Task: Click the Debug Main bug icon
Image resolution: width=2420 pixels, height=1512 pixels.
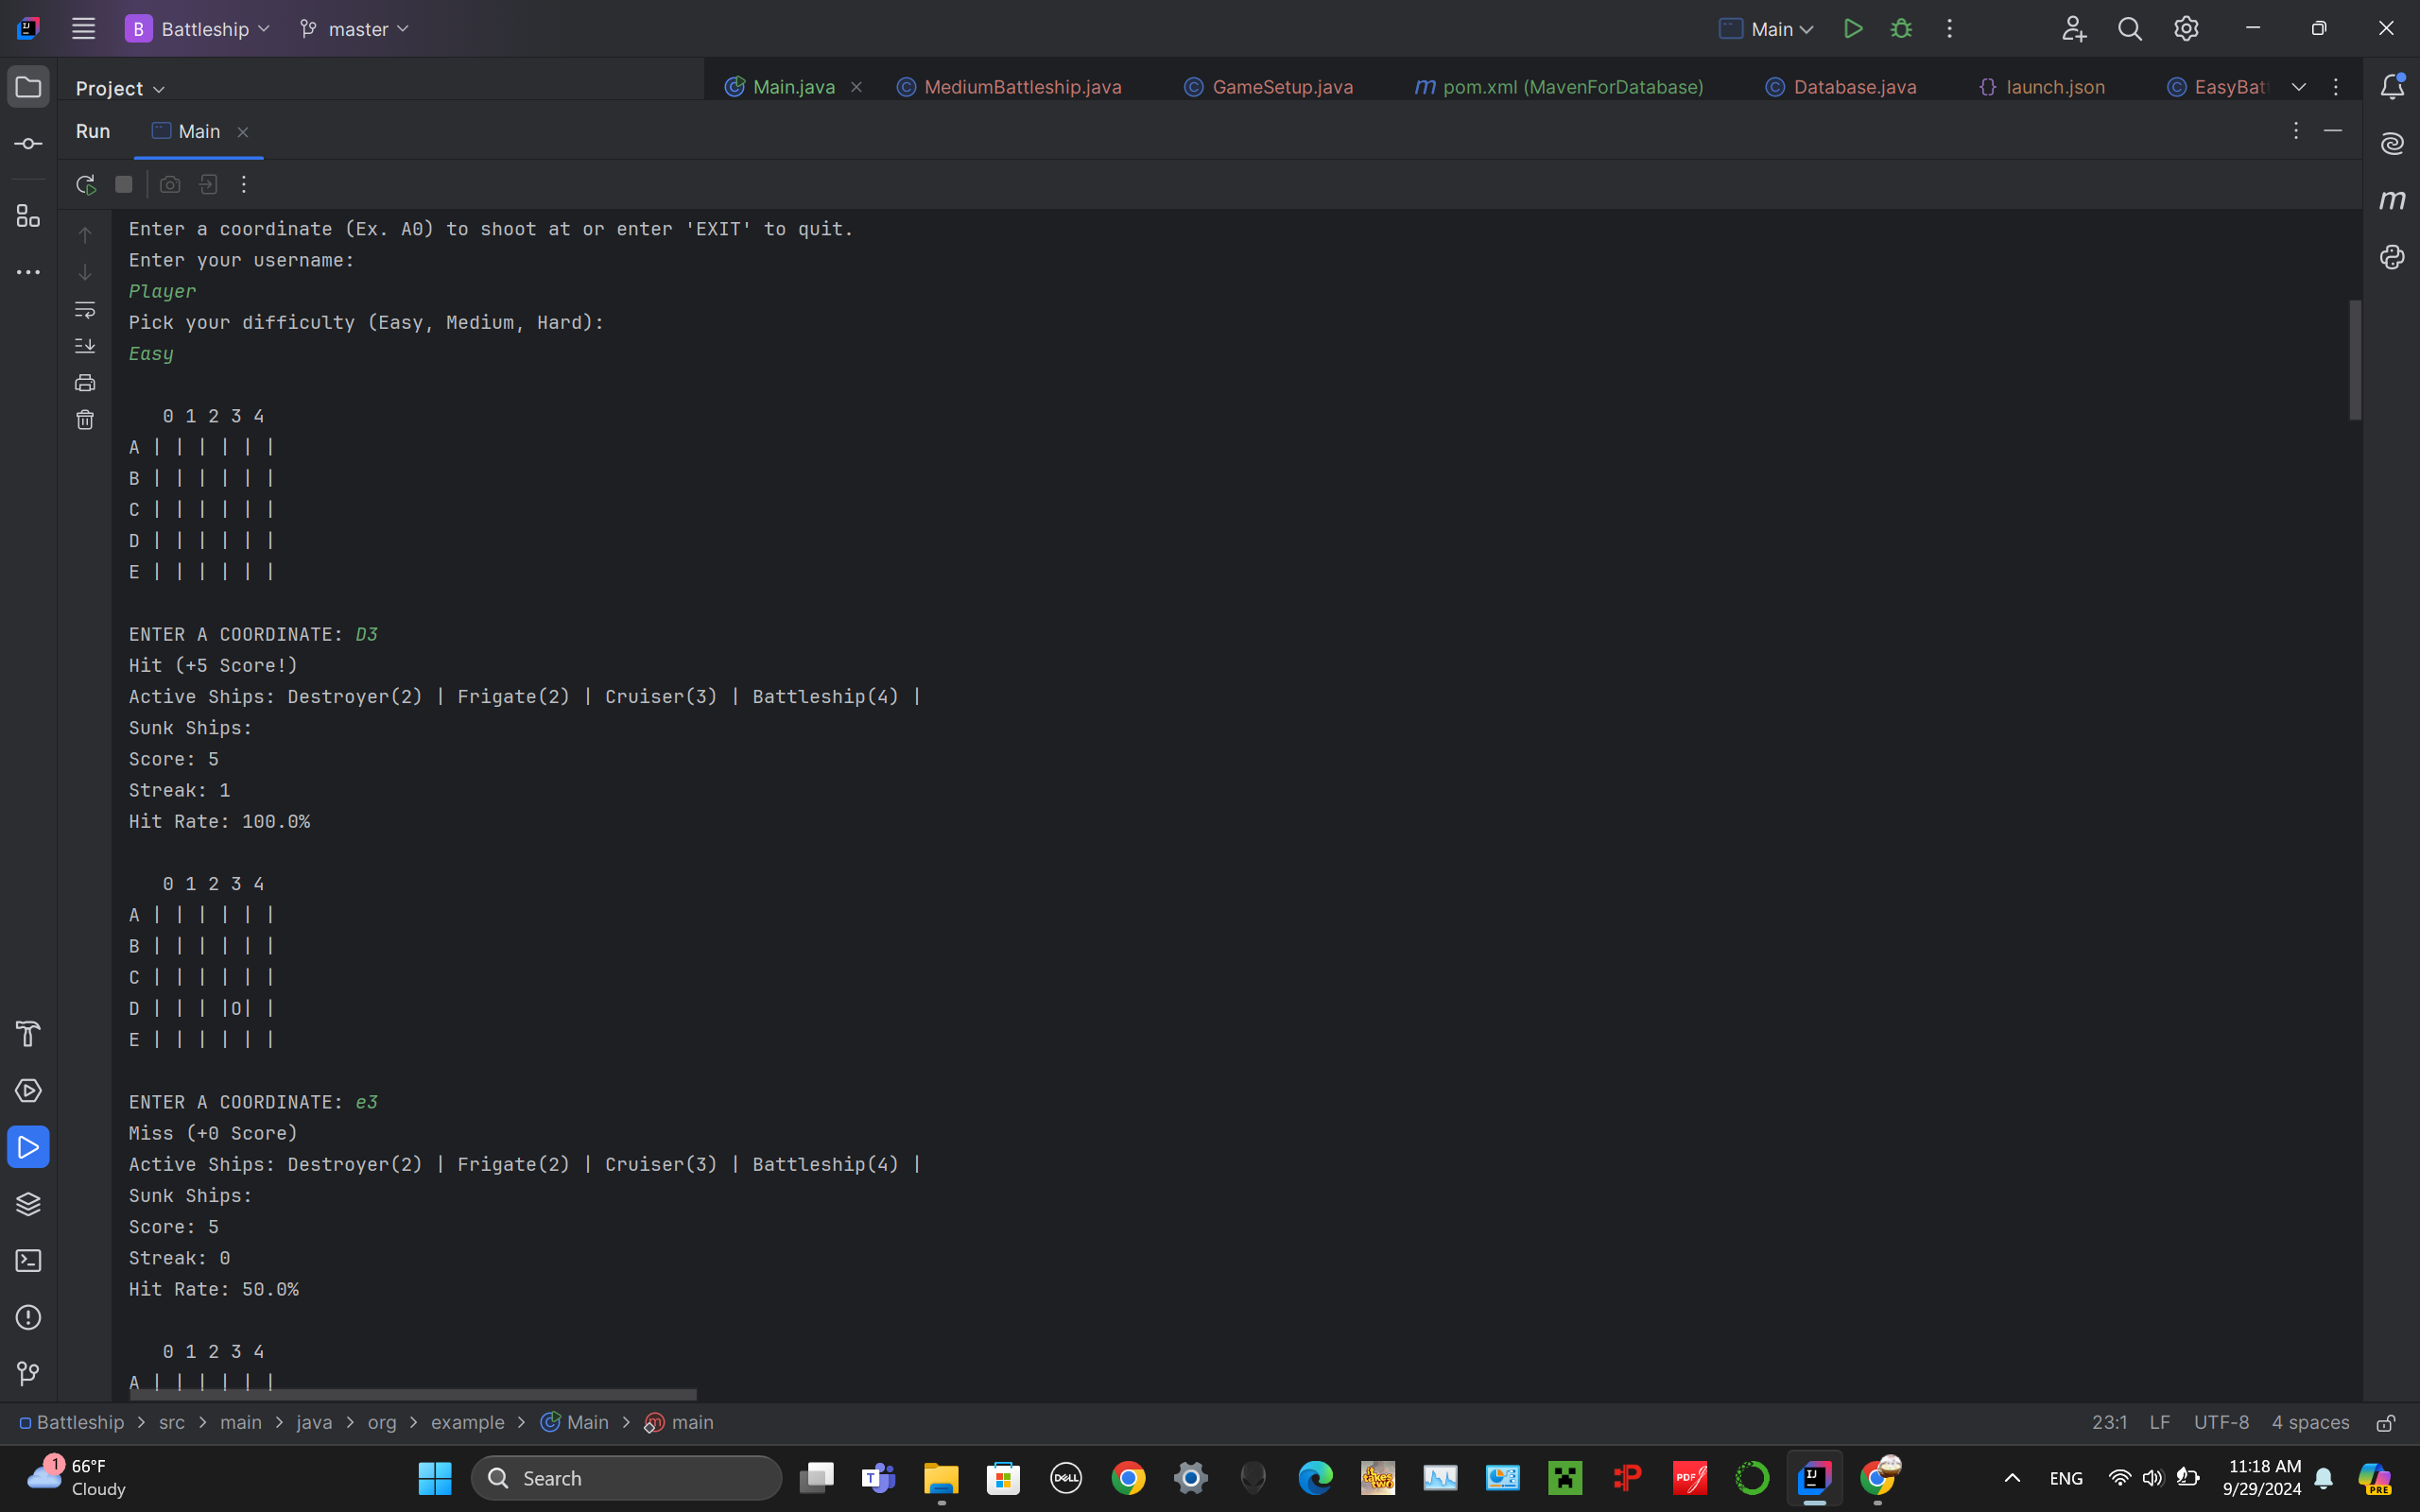Action: 1901,29
